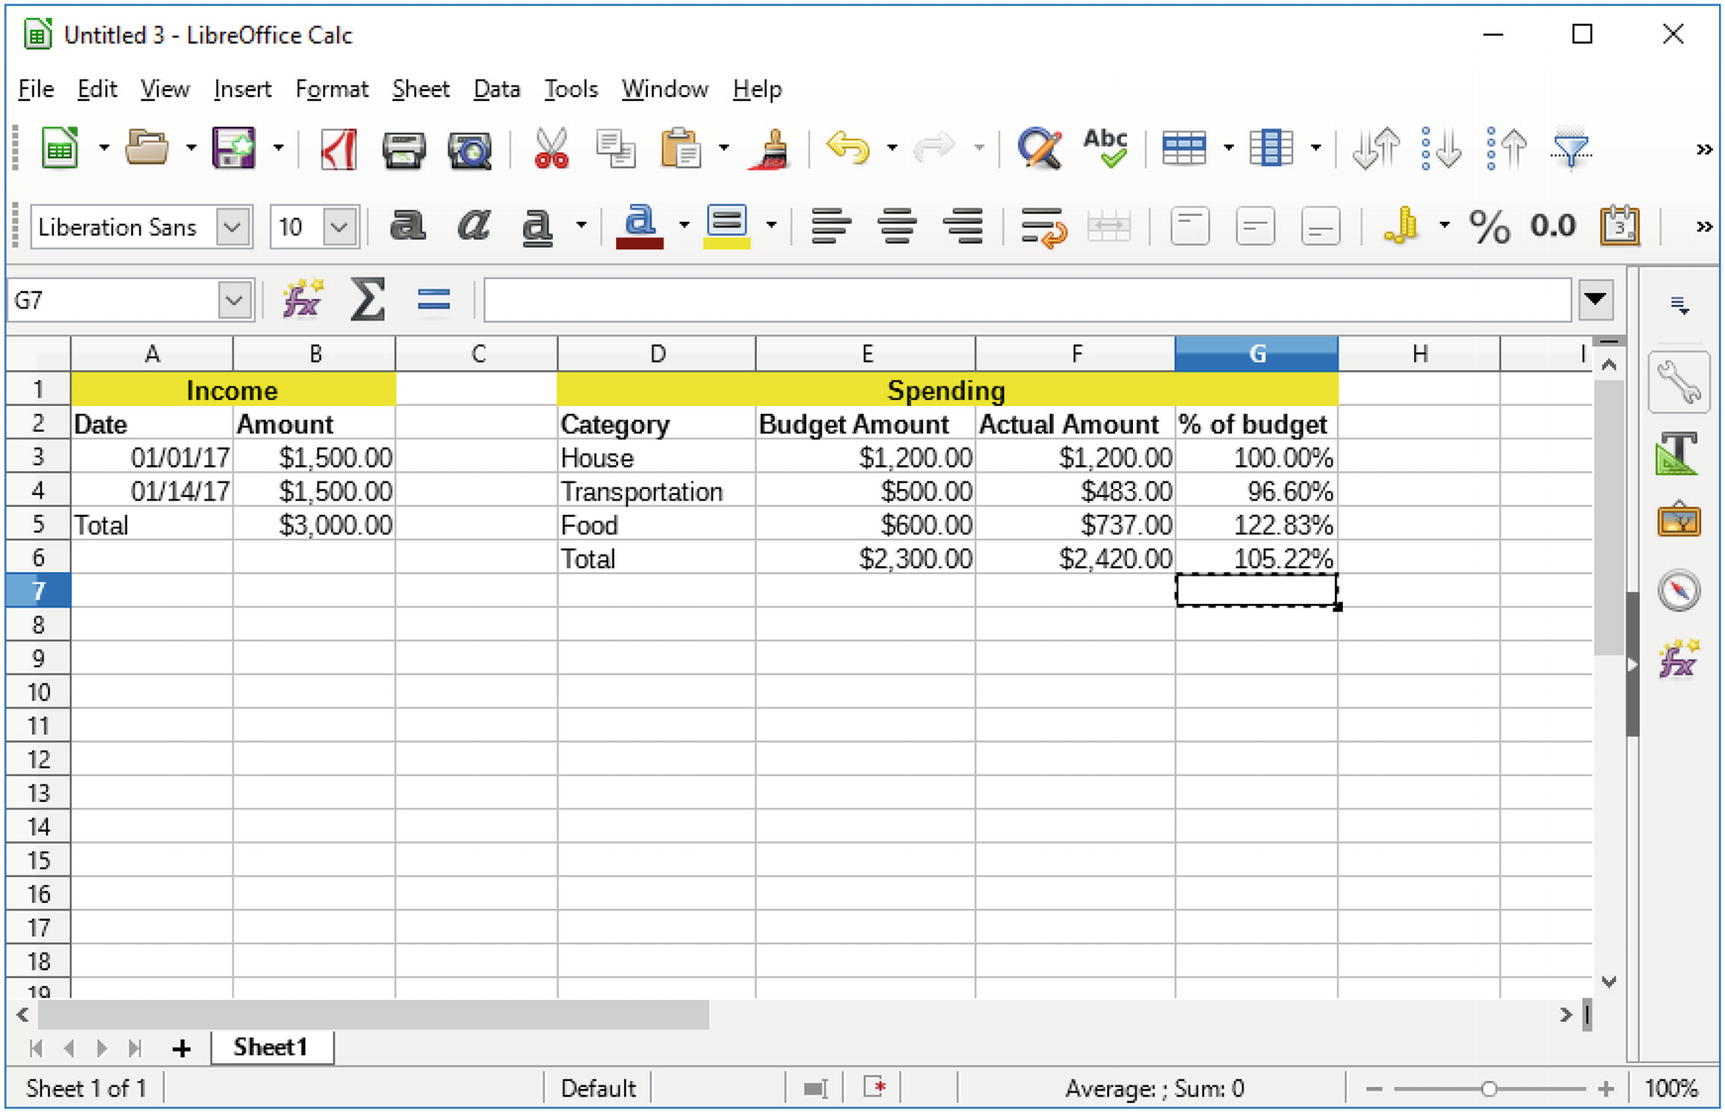This screenshot has height=1113, width=1725.
Task: Click the Copy icon
Action: [615, 149]
